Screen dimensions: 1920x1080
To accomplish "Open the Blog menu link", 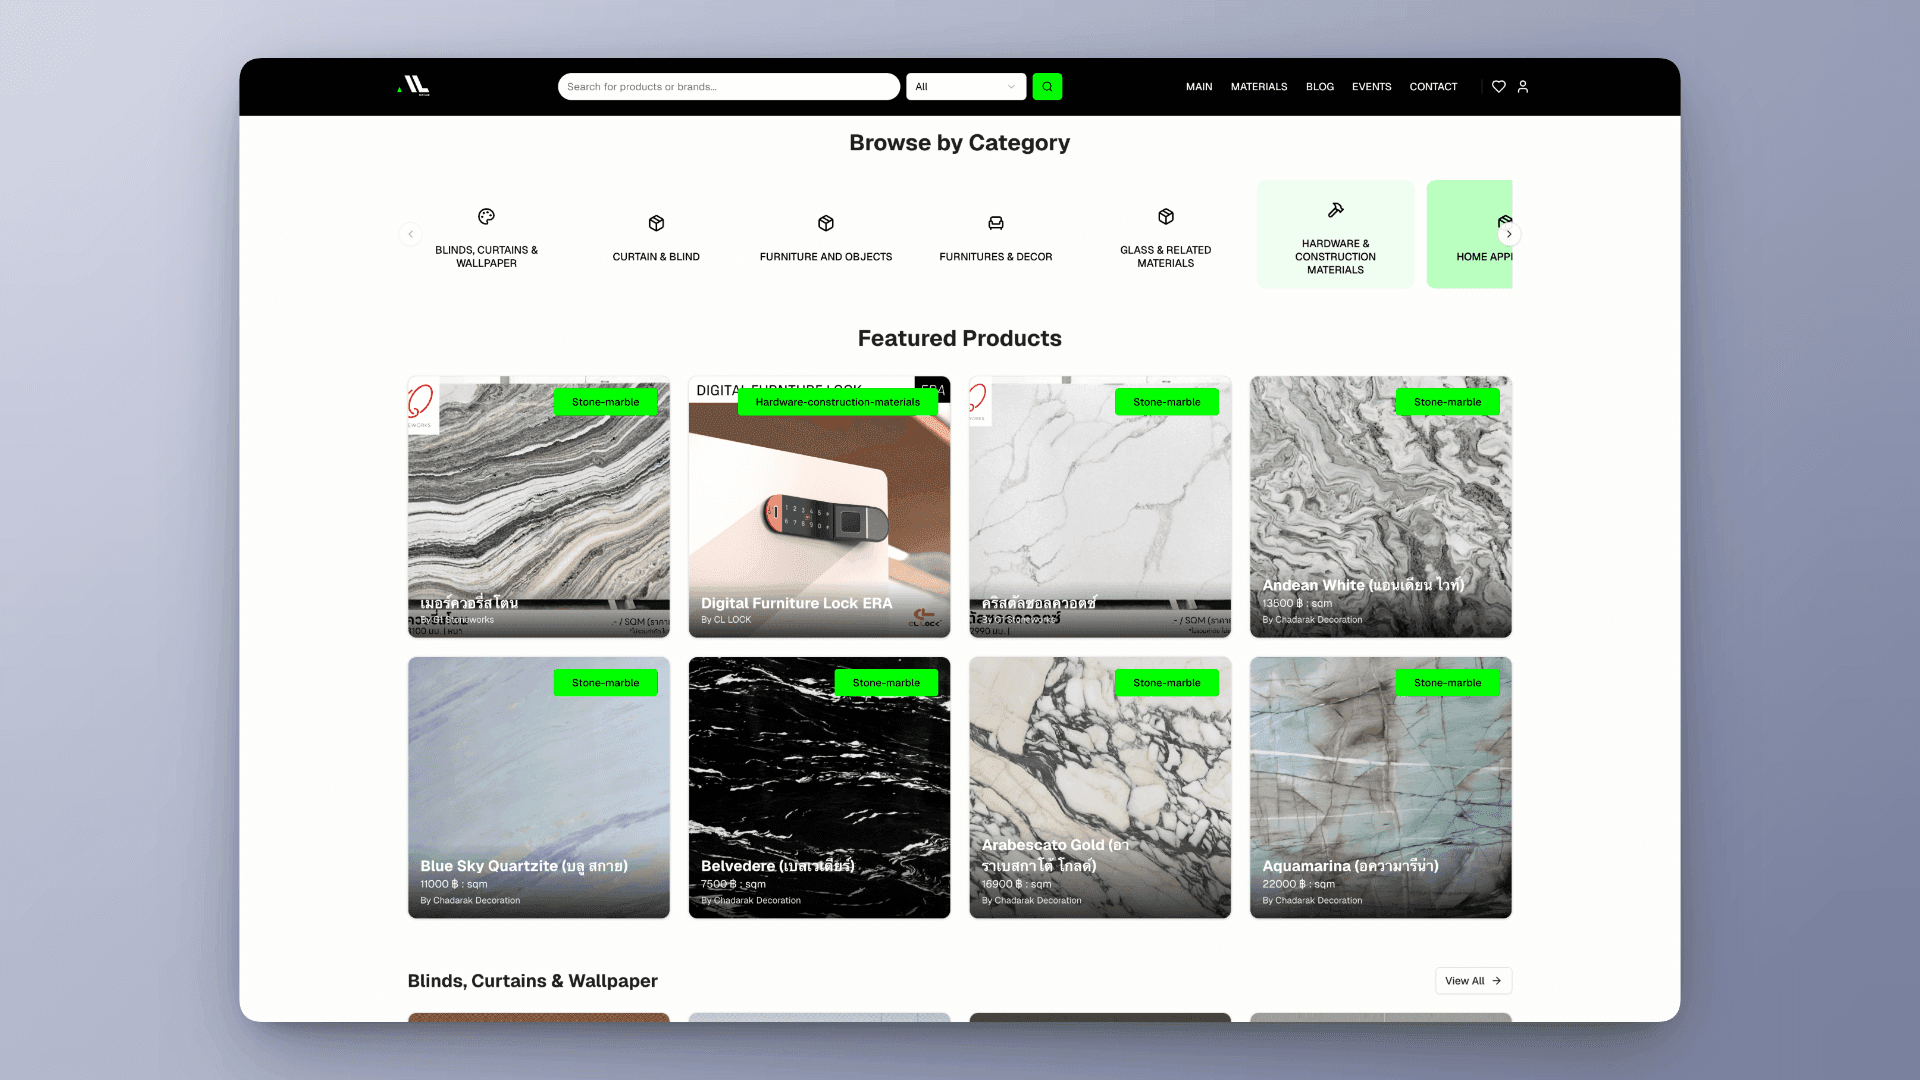I will click(1319, 87).
